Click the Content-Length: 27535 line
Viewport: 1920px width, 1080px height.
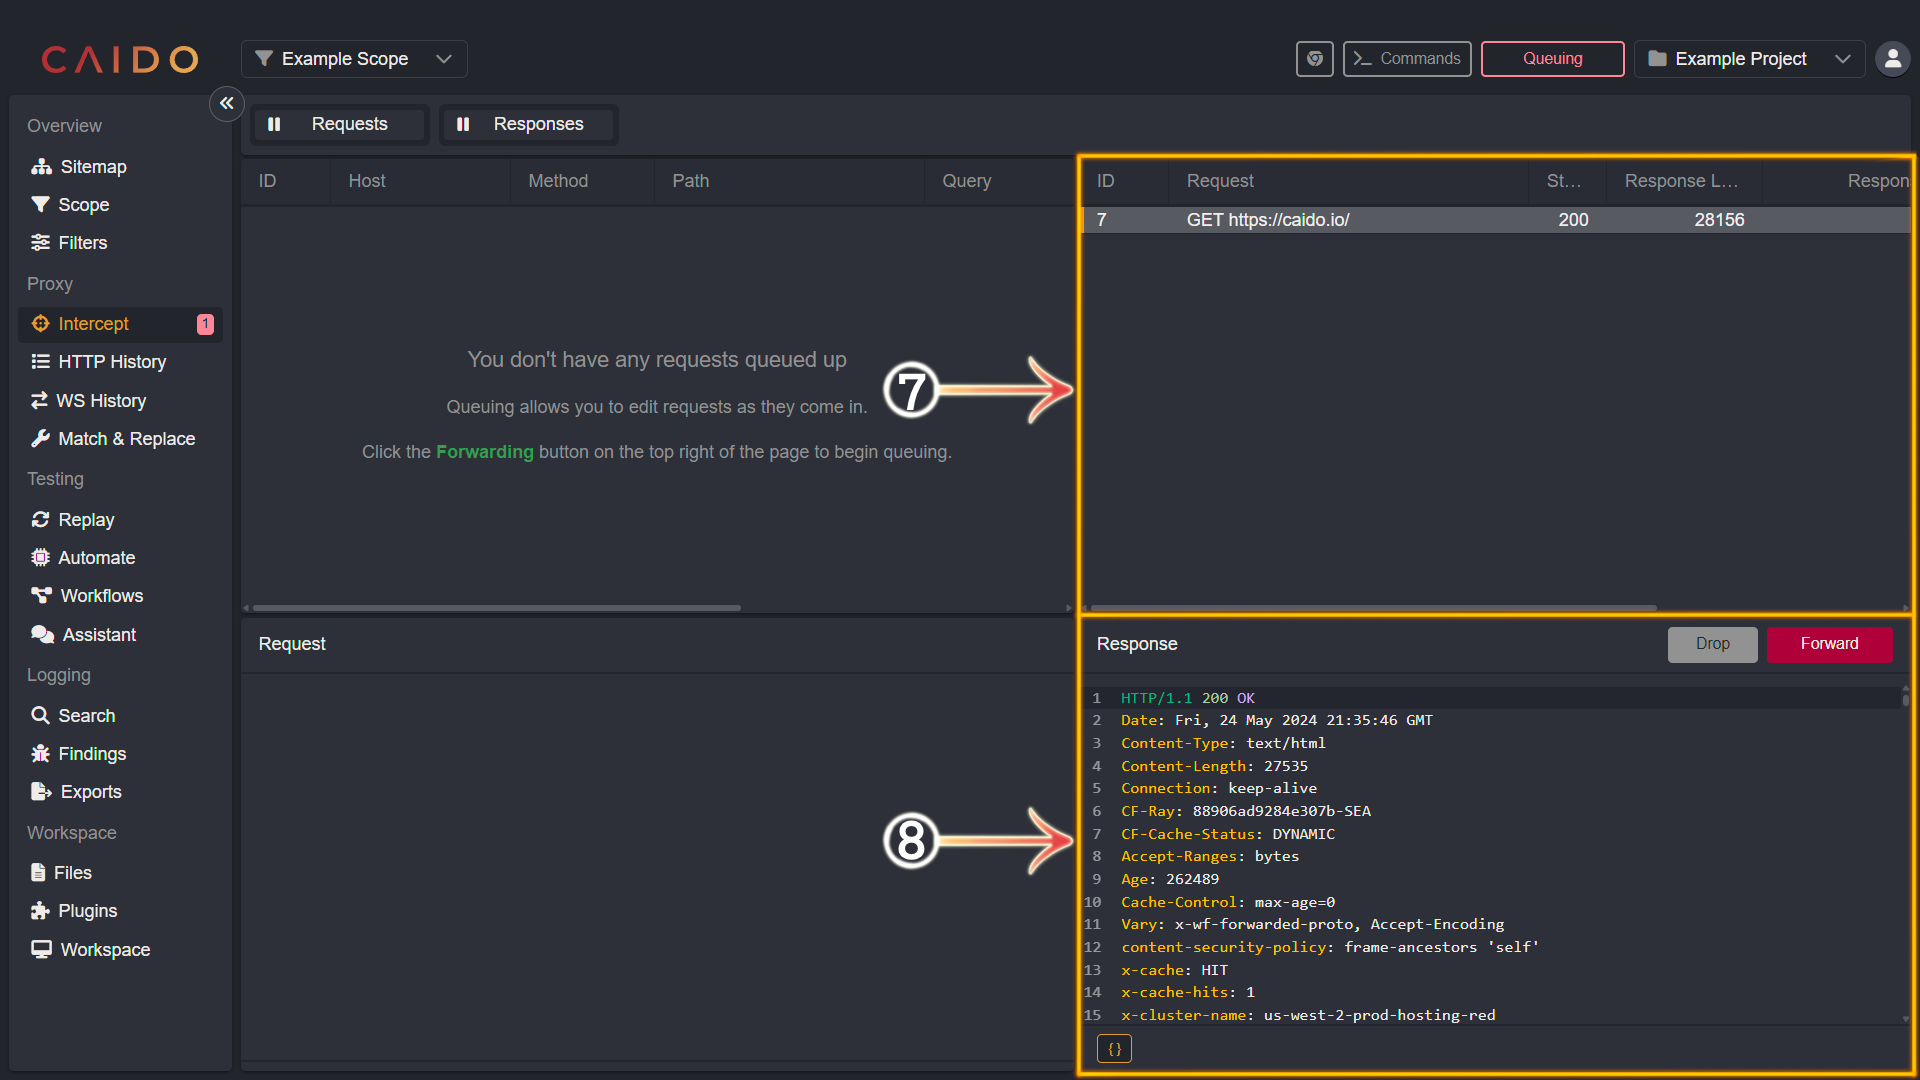pyautogui.click(x=1214, y=766)
